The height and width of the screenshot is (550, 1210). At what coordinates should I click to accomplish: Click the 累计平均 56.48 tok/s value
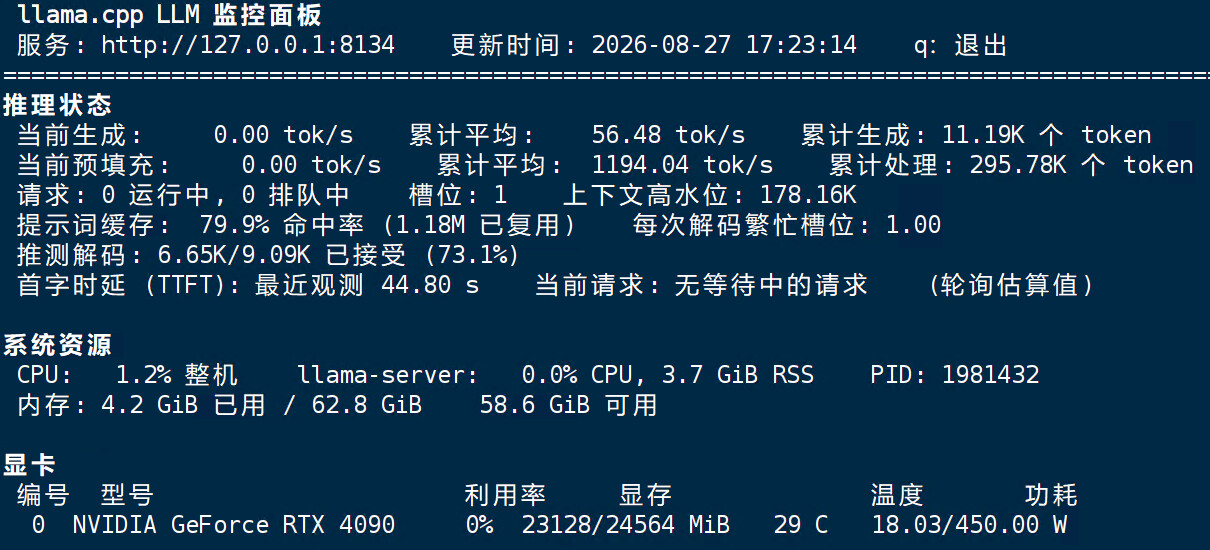[668, 135]
